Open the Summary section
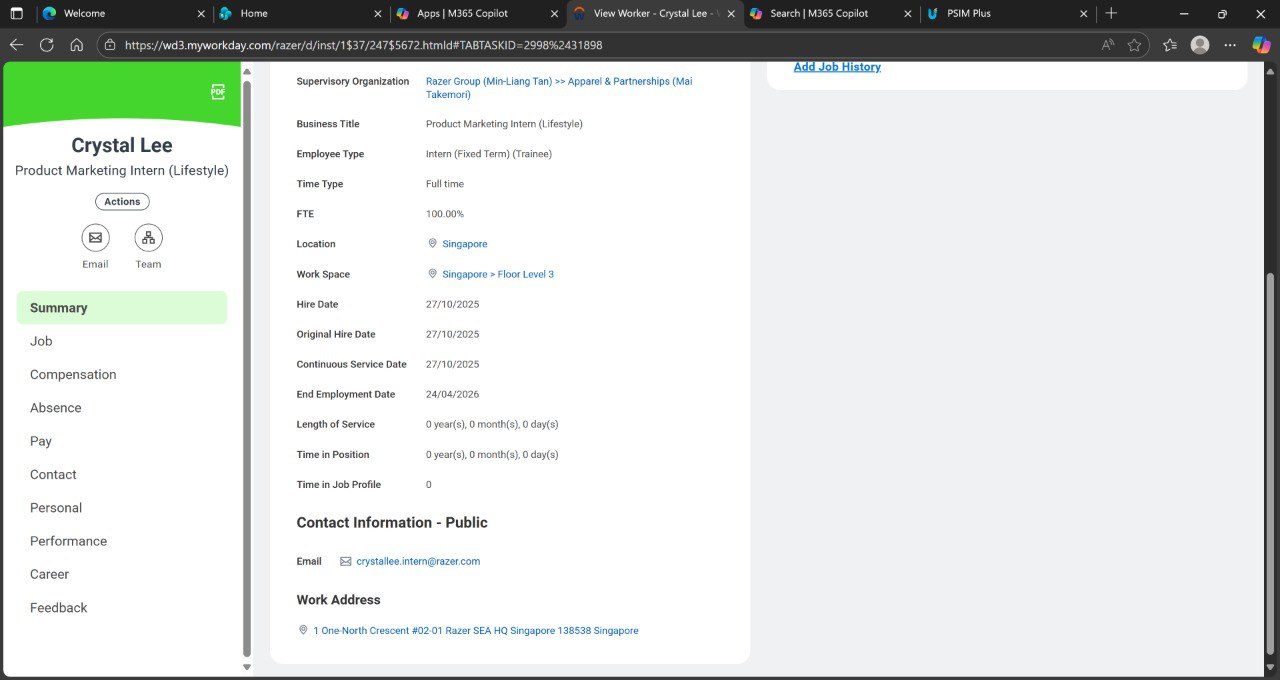This screenshot has height=680, width=1280. (122, 308)
